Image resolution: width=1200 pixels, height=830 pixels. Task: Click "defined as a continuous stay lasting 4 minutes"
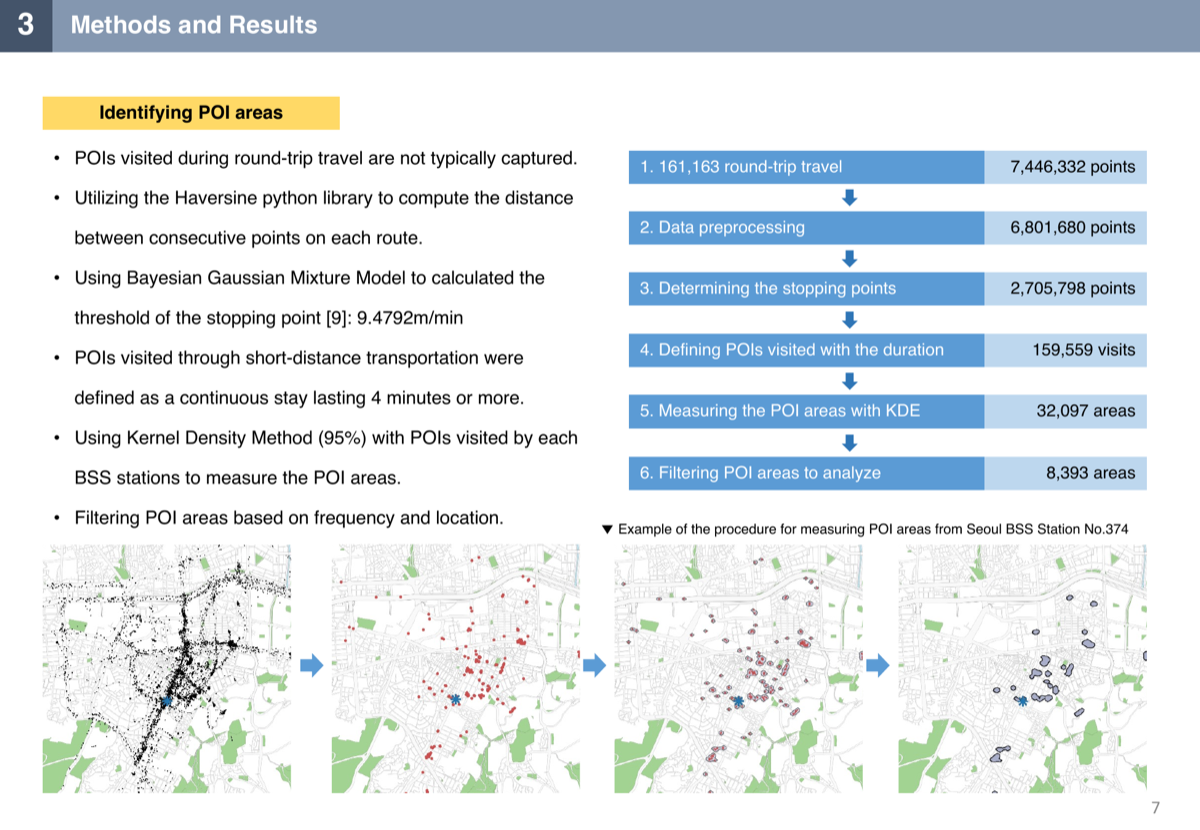(299, 398)
